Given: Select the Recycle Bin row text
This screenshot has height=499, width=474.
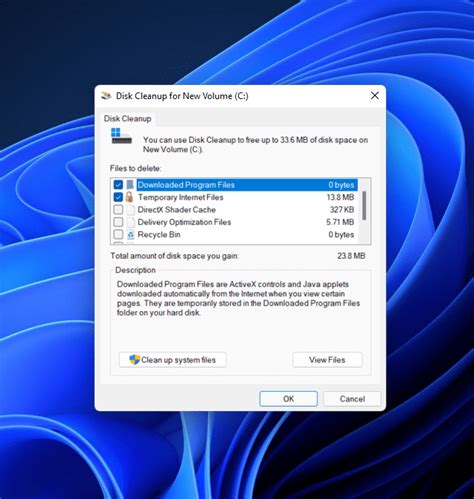Looking at the screenshot, I should click(159, 235).
